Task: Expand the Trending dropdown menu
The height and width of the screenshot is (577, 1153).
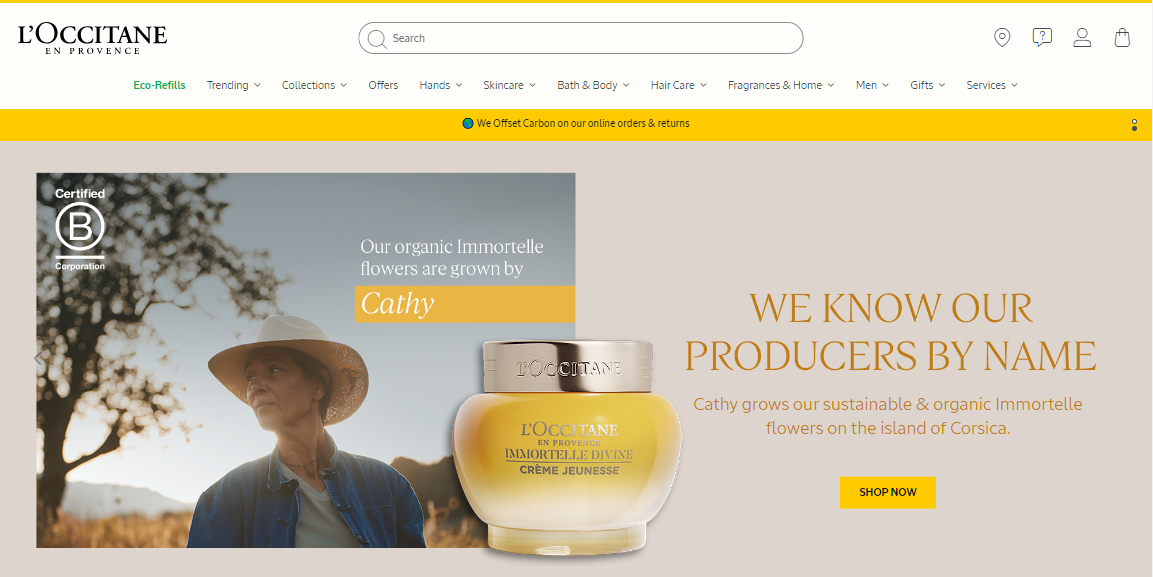Action: (234, 85)
